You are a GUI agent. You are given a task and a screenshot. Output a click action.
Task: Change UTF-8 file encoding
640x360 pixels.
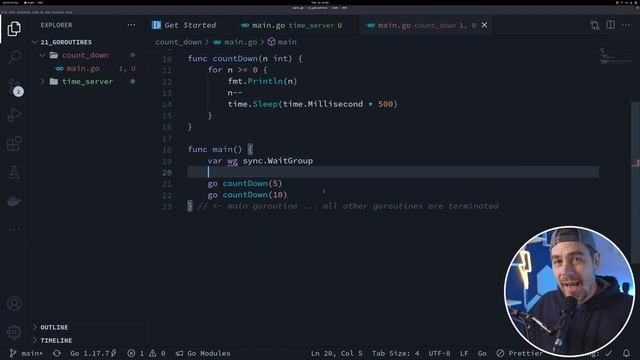point(439,353)
